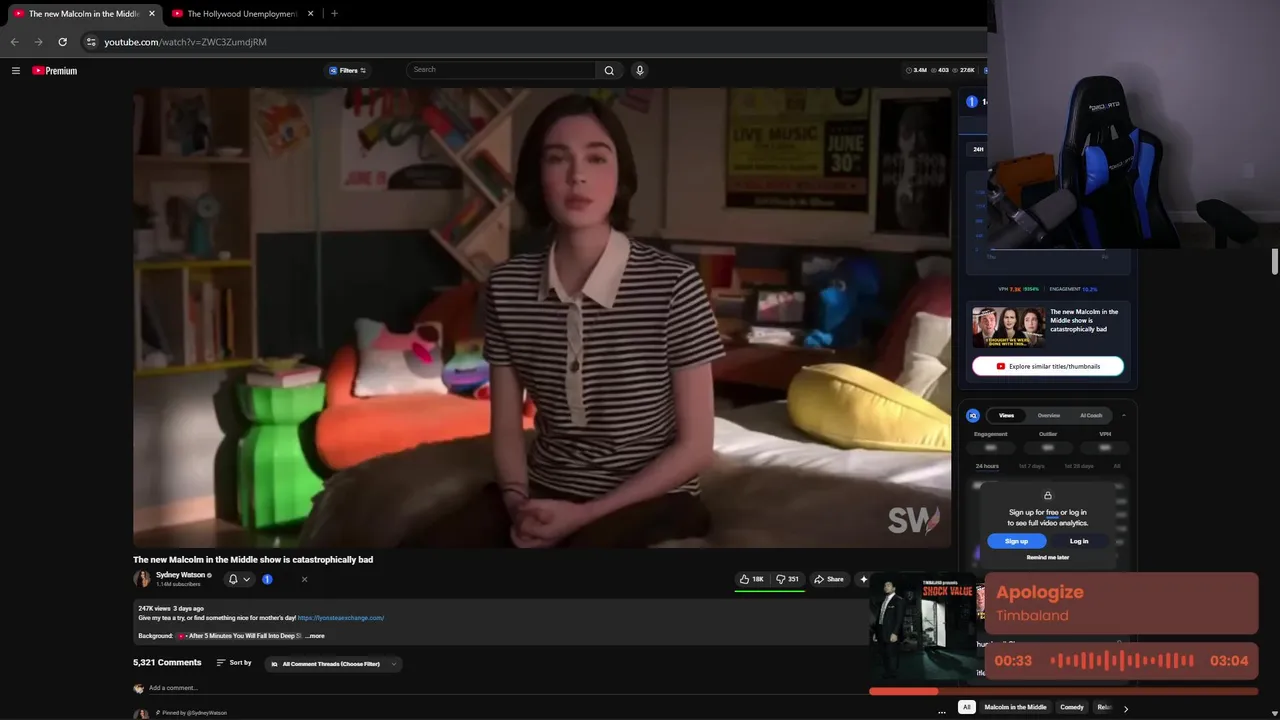
Task: Click the Apologize song title card
Action: point(1121,603)
